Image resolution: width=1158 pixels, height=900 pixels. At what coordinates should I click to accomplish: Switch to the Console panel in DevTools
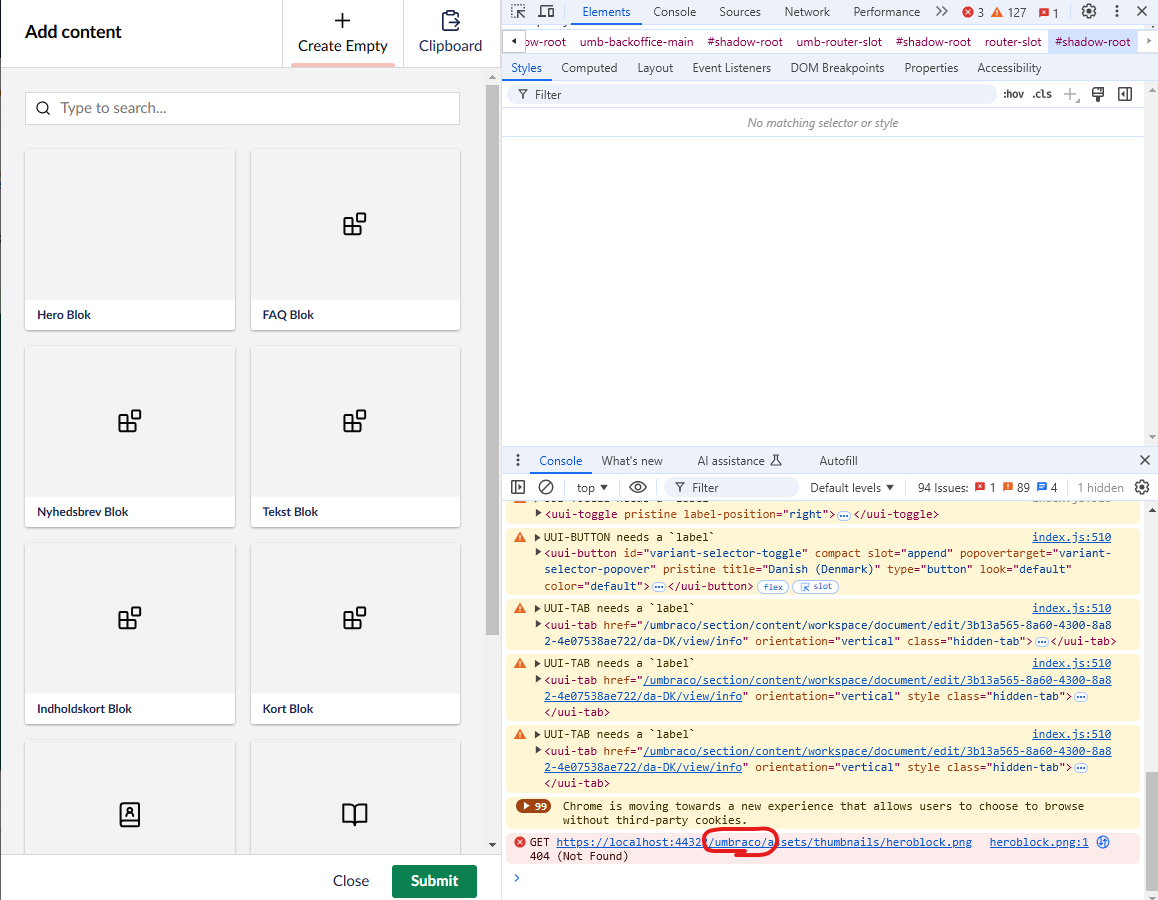coord(674,11)
